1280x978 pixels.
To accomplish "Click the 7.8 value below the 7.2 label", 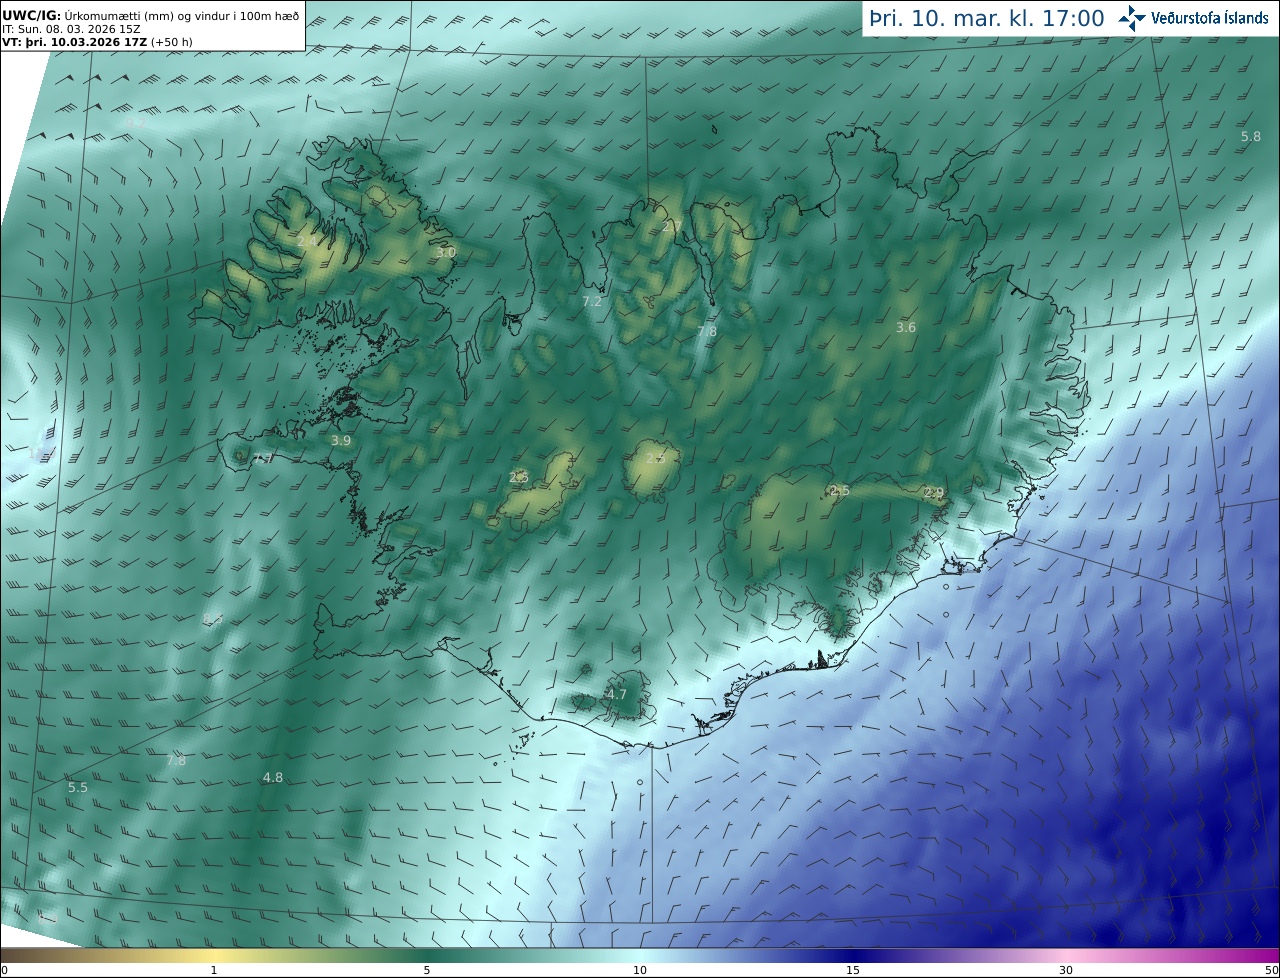I will pyautogui.click(x=707, y=331).
